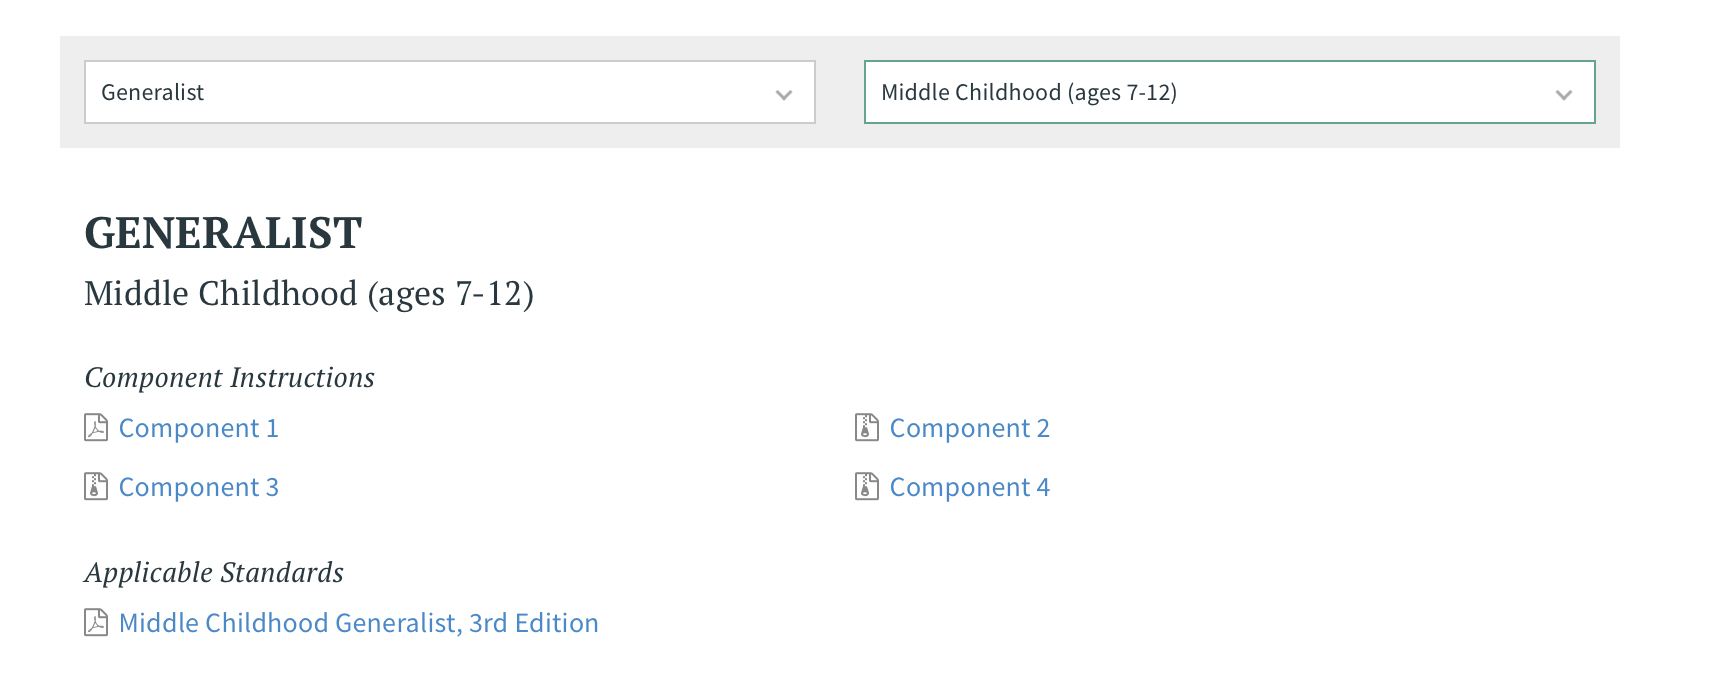This screenshot has width=1720, height=698.
Task: Click the Component Instructions section heading
Action: (x=230, y=378)
